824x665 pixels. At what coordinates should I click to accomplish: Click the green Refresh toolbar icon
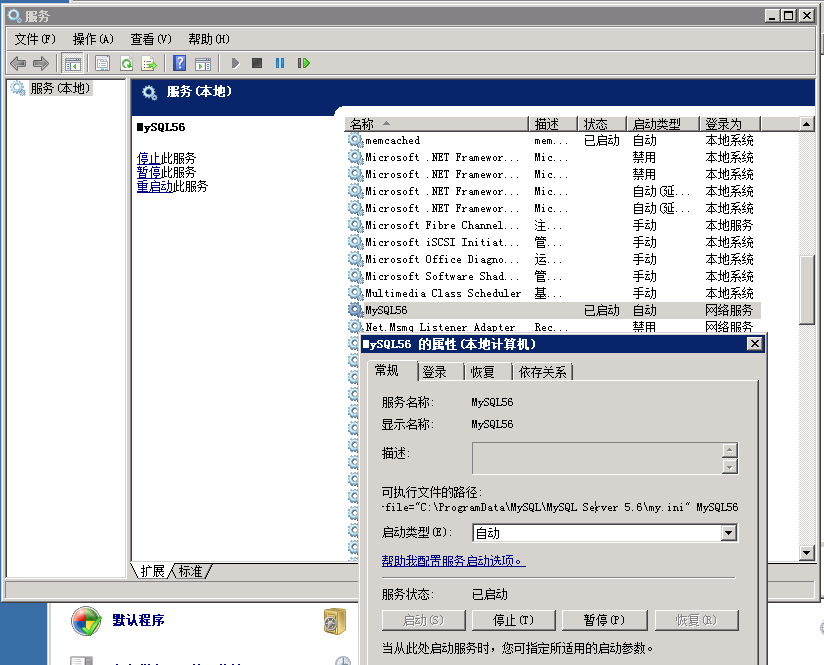click(x=126, y=64)
